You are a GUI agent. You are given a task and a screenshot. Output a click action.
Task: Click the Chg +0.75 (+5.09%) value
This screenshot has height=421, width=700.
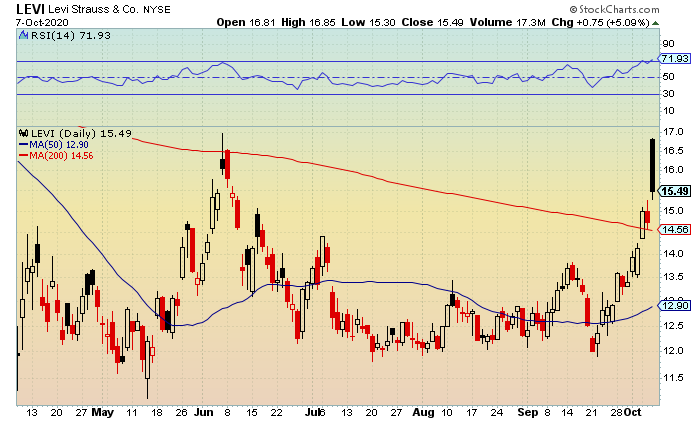click(x=600, y=22)
